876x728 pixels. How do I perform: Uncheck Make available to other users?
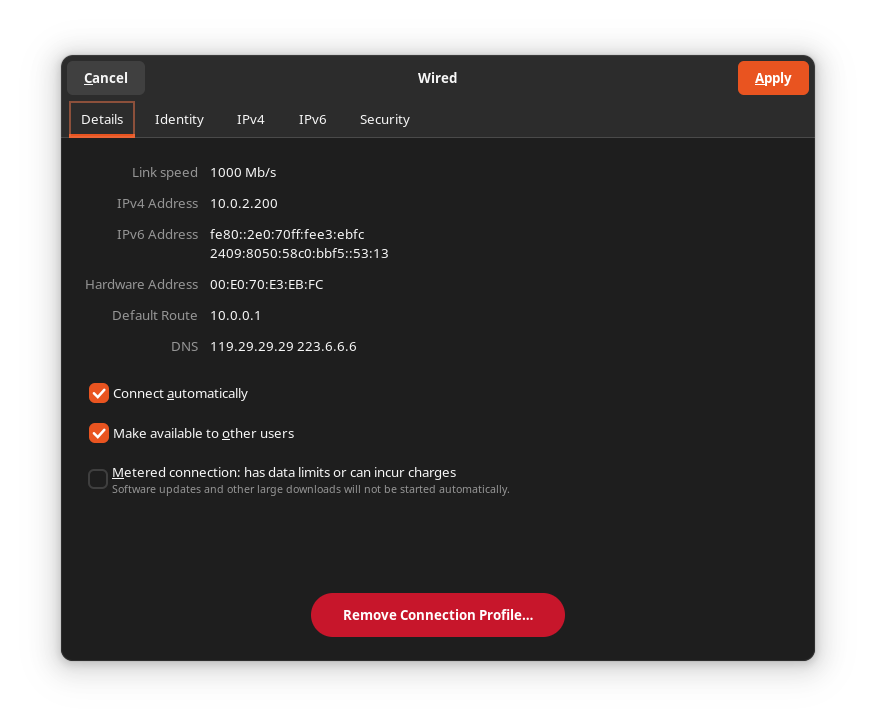point(99,433)
